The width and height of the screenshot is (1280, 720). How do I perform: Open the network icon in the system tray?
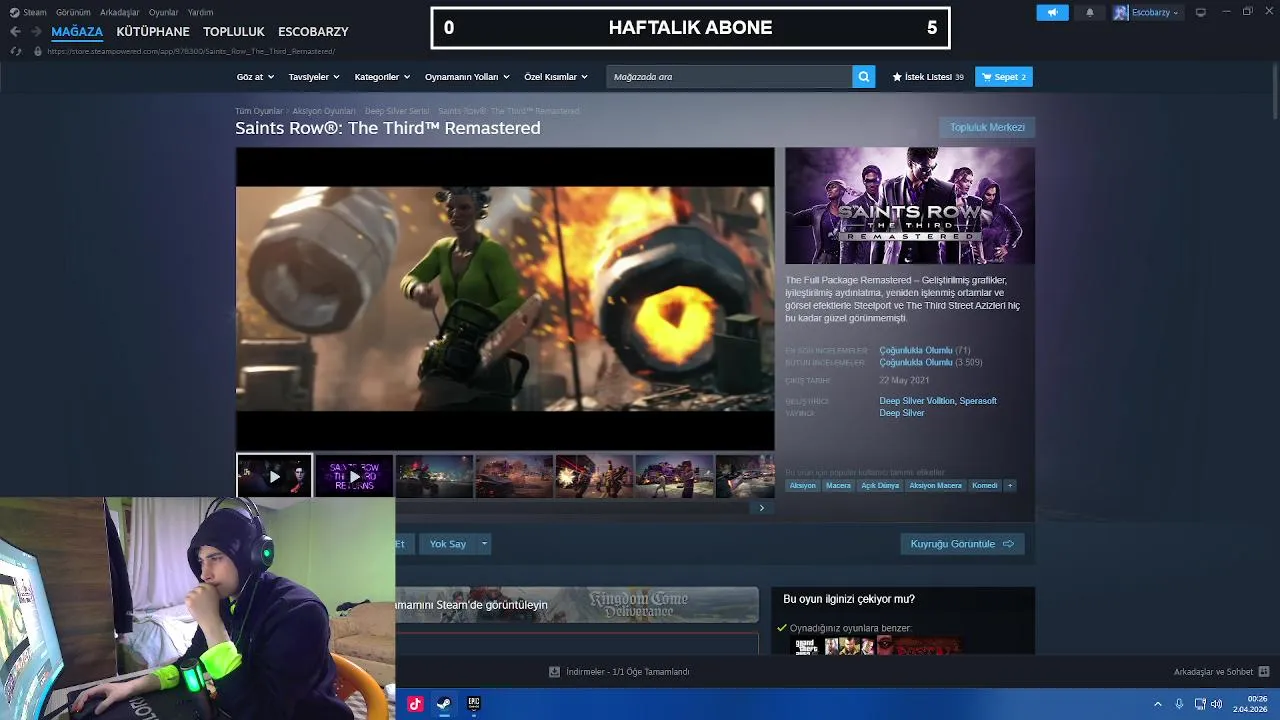pyautogui.click(x=1198, y=704)
